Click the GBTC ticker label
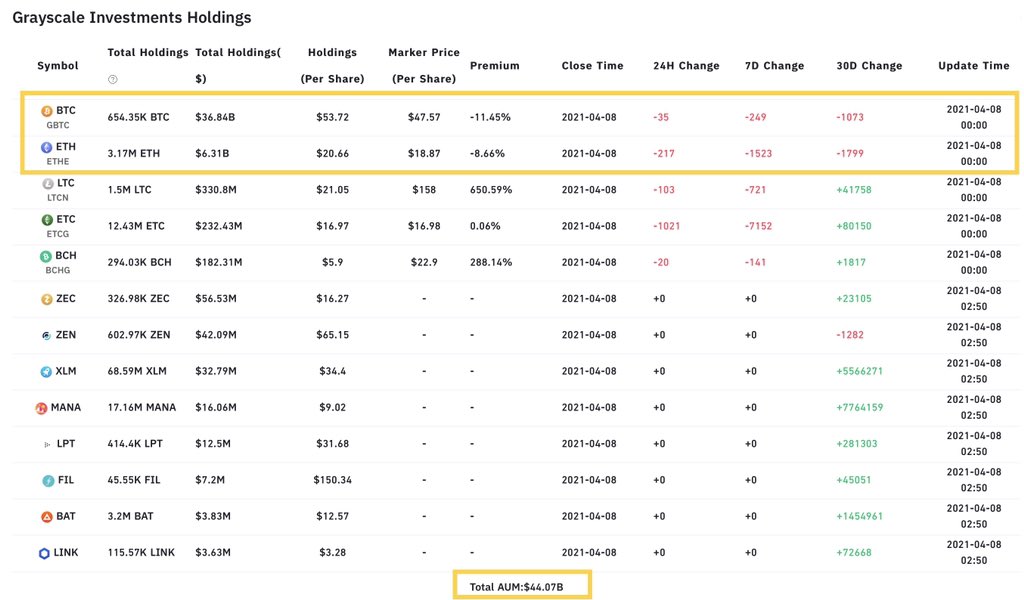The width and height of the screenshot is (1024, 600). pyautogui.click(x=57, y=125)
